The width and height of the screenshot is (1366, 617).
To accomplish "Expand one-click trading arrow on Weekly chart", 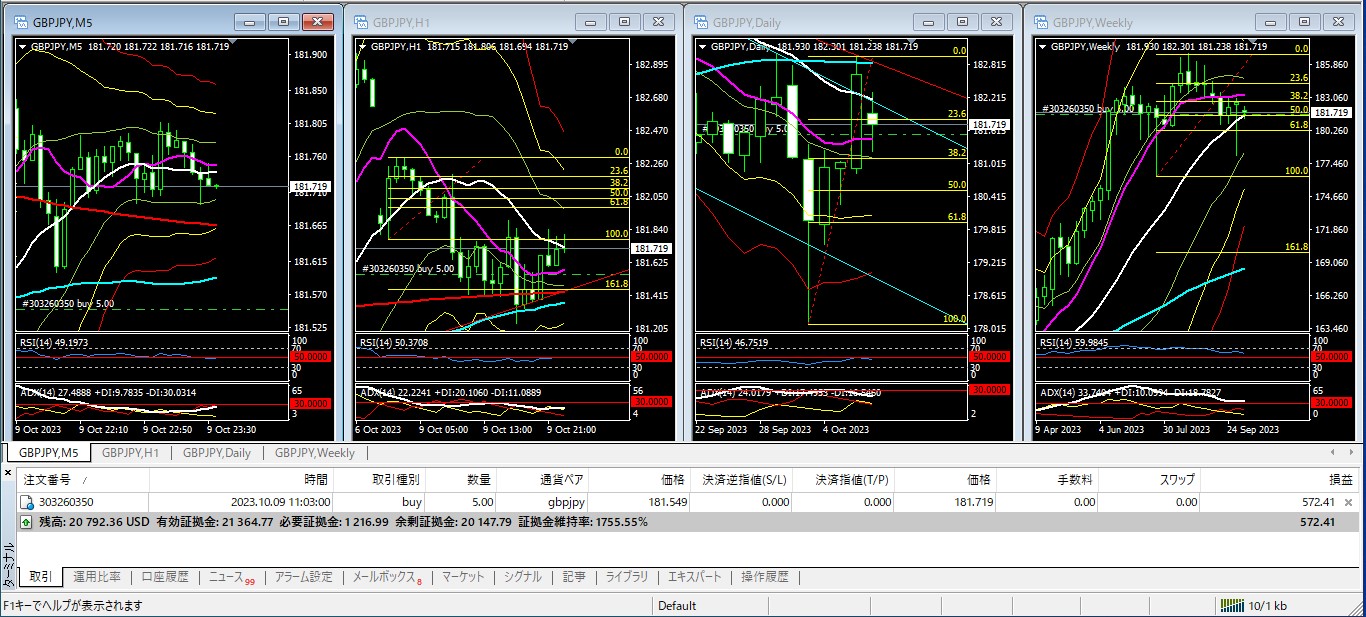I will [x=1044, y=46].
